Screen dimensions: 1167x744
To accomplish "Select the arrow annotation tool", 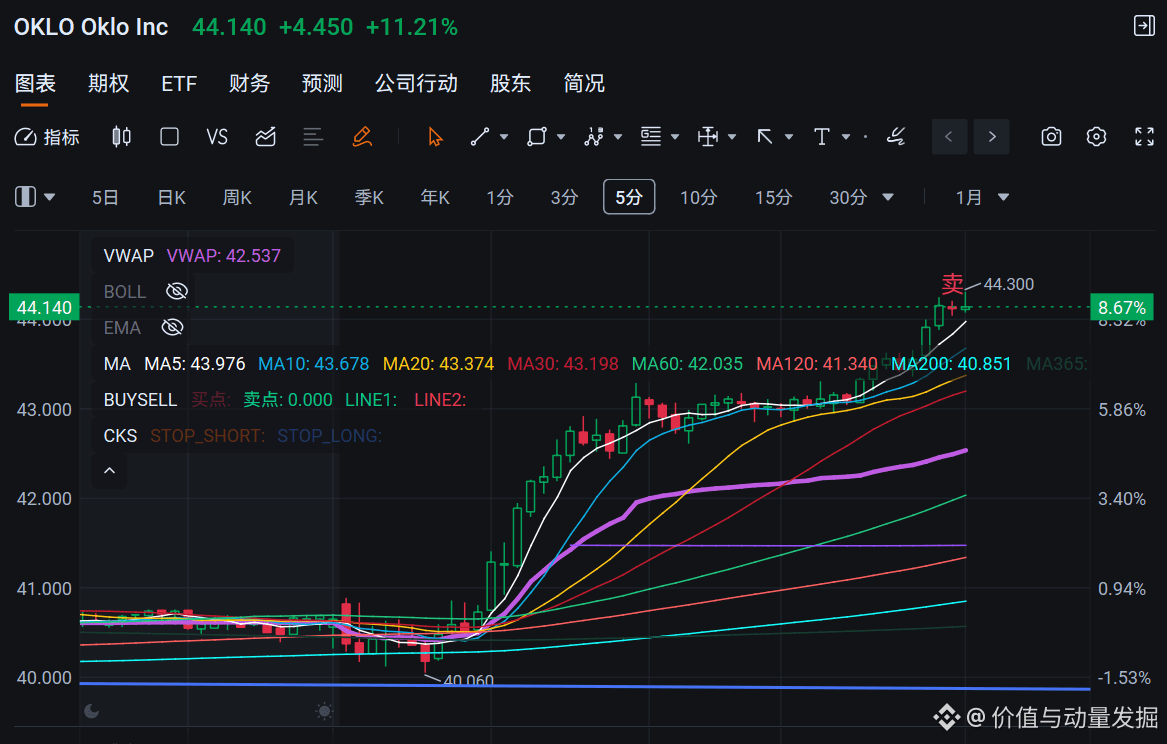I will click(x=765, y=137).
